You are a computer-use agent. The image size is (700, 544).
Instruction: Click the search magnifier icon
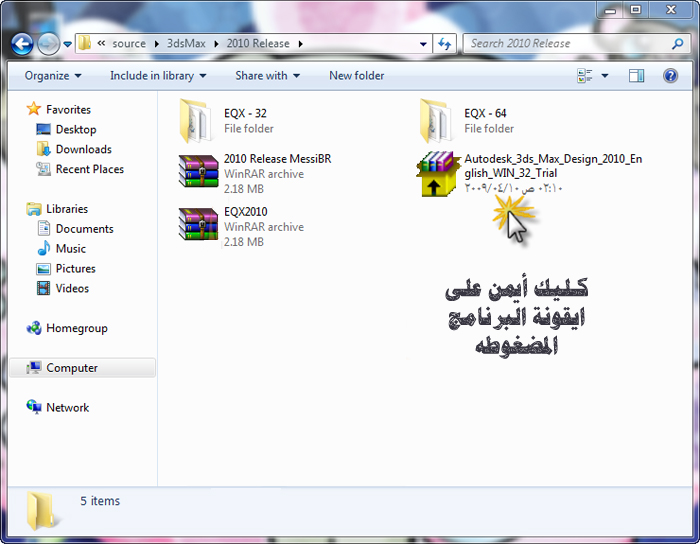678,43
